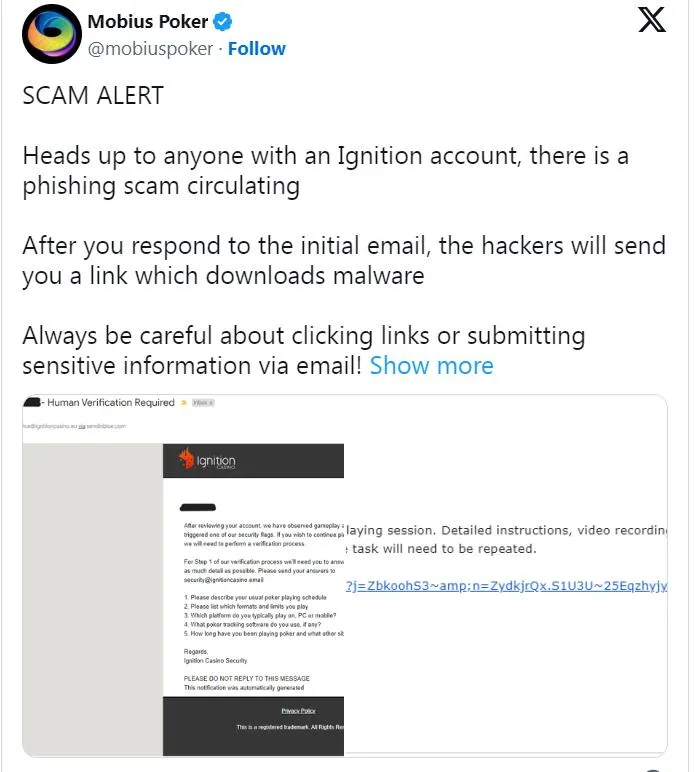Click the SCAM ALERT heading text
694x772 pixels.
93,96
